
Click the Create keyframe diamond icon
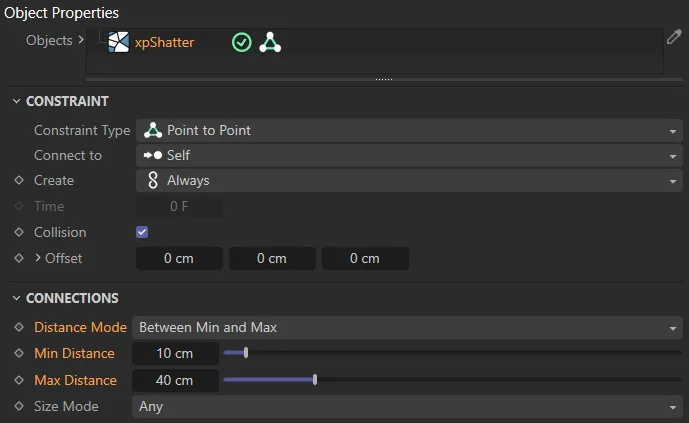click(19, 181)
